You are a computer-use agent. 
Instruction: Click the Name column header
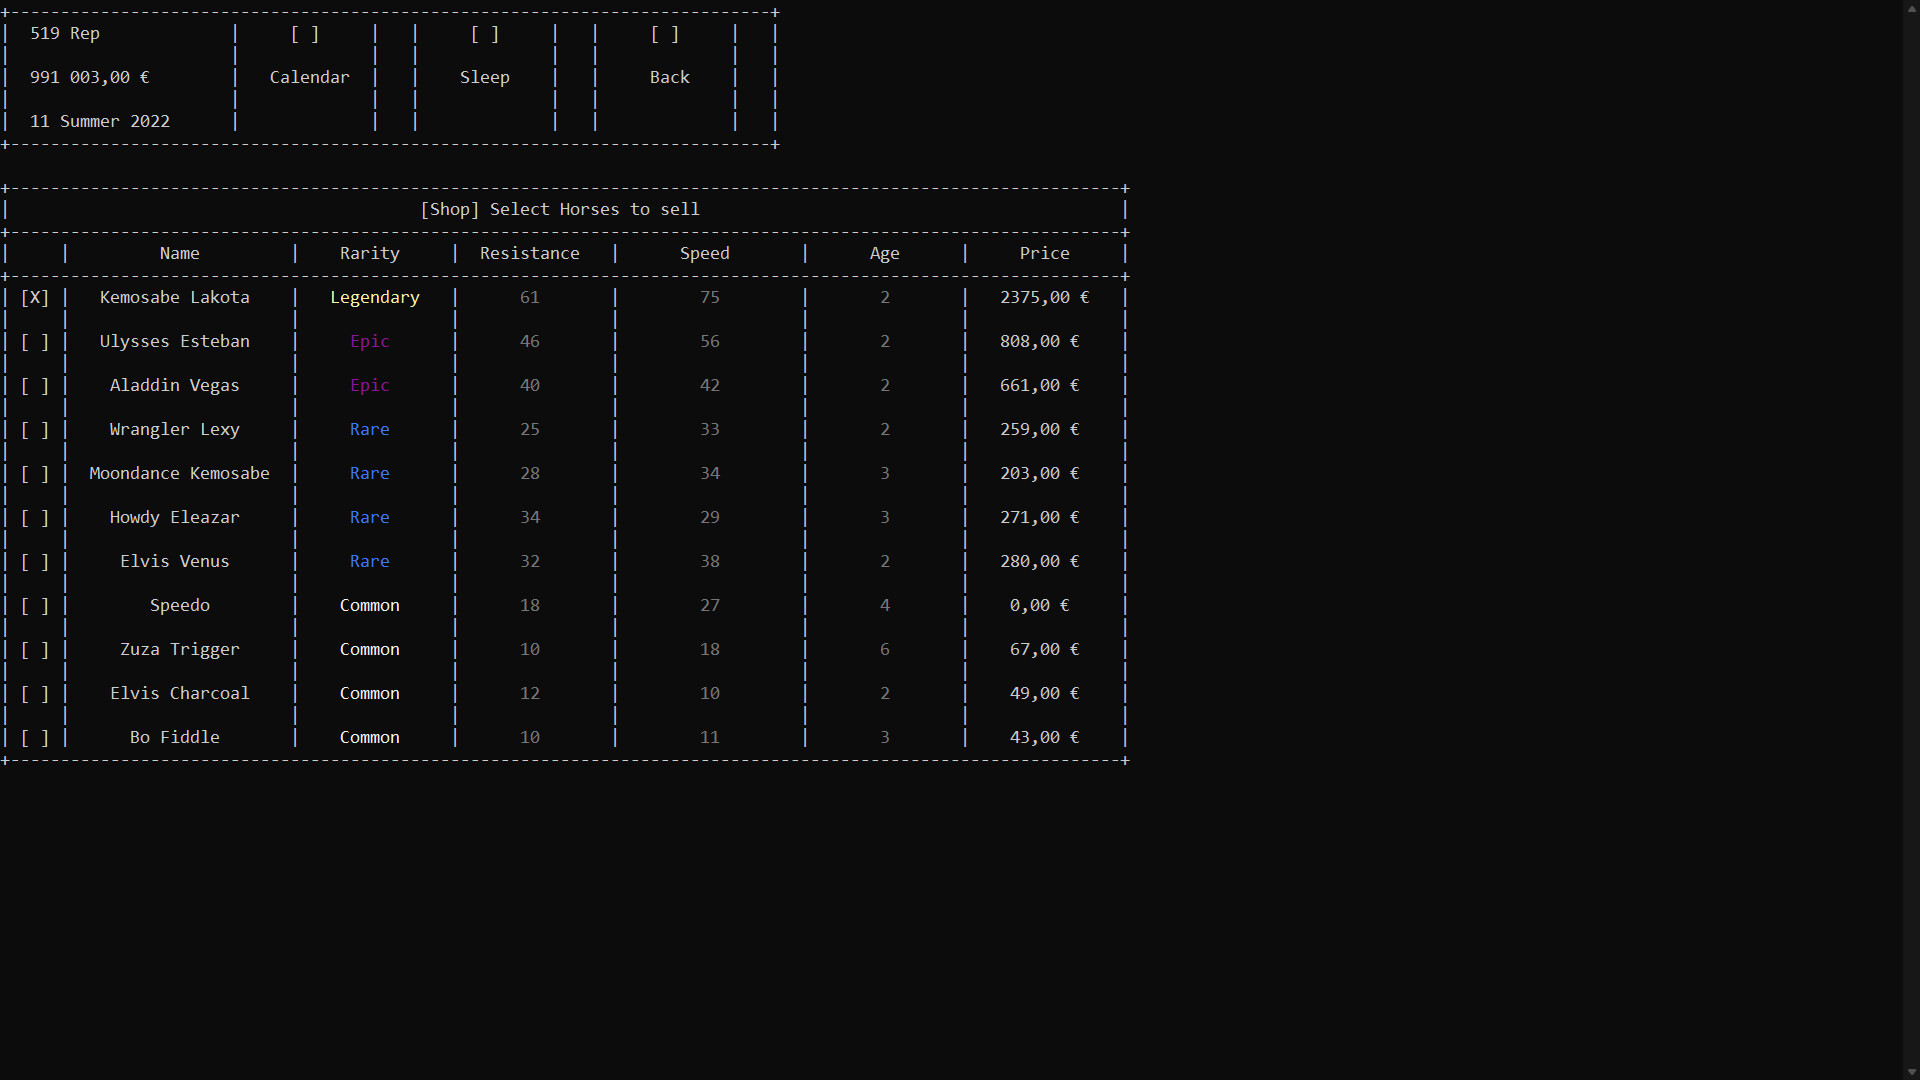click(179, 253)
